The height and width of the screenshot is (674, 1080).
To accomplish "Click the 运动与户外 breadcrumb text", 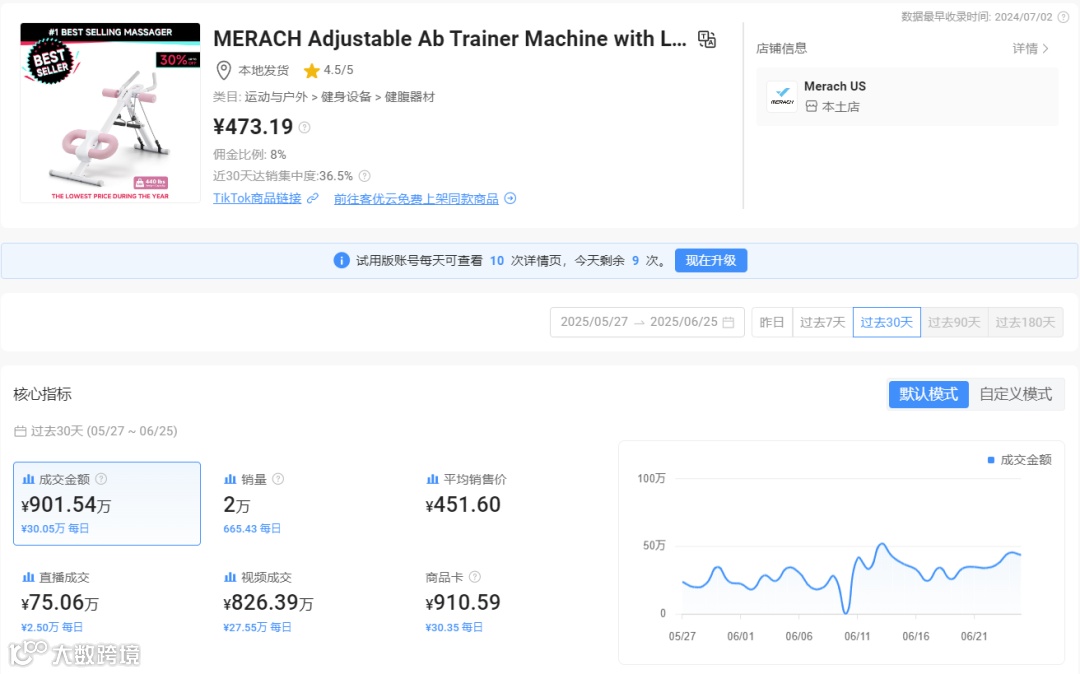I will click(x=276, y=97).
